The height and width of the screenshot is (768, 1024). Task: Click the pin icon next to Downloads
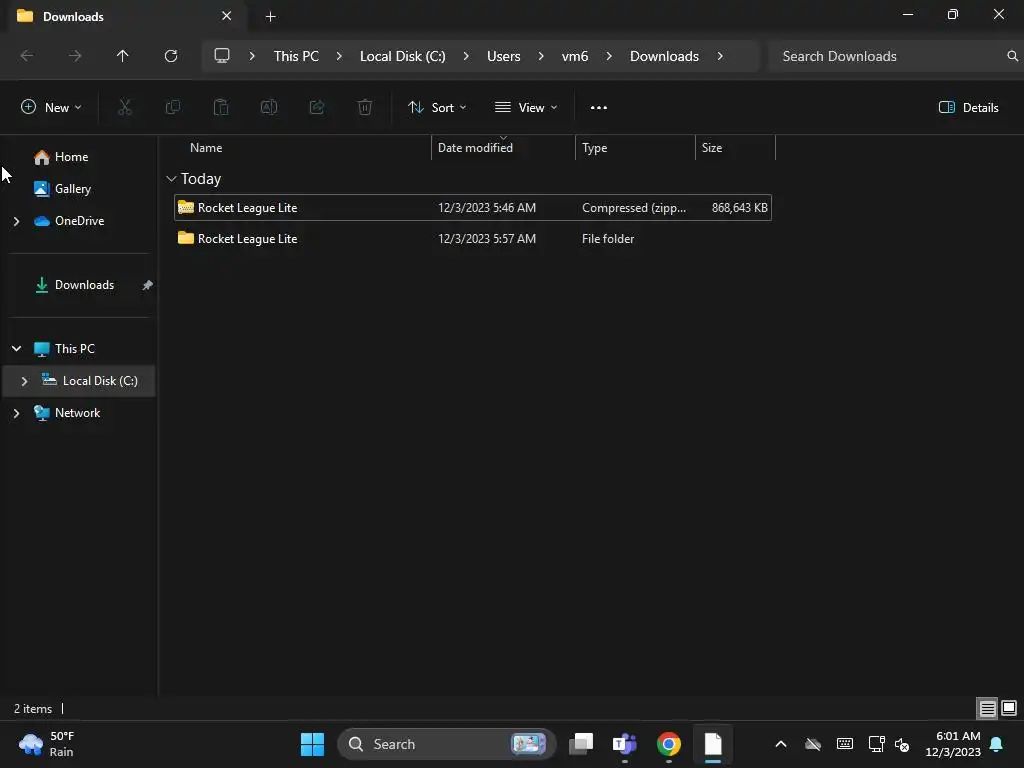(x=148, y=285)
